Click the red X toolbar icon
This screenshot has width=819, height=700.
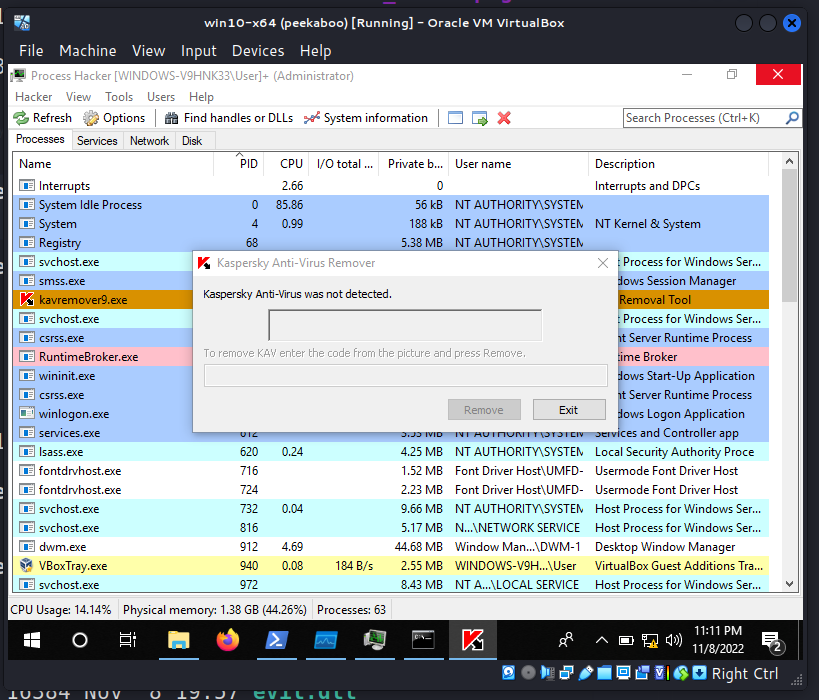pos(504,118)
